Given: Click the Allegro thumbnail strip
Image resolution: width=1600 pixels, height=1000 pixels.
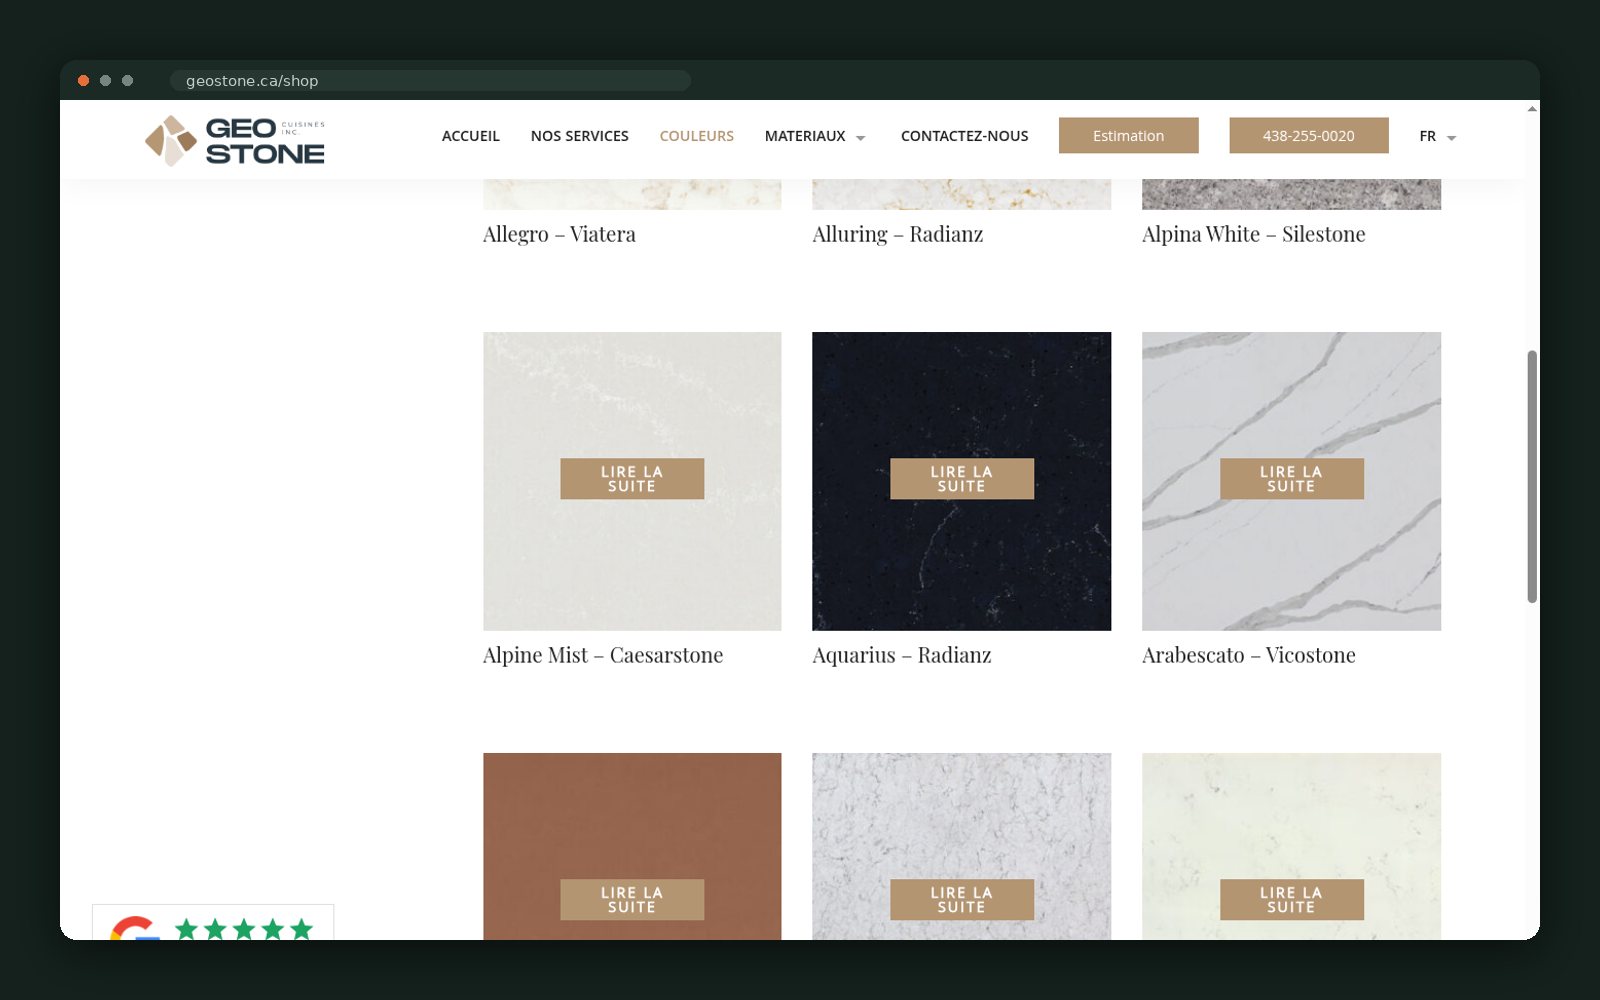Looking at the screenshot, I should (632, 194).
